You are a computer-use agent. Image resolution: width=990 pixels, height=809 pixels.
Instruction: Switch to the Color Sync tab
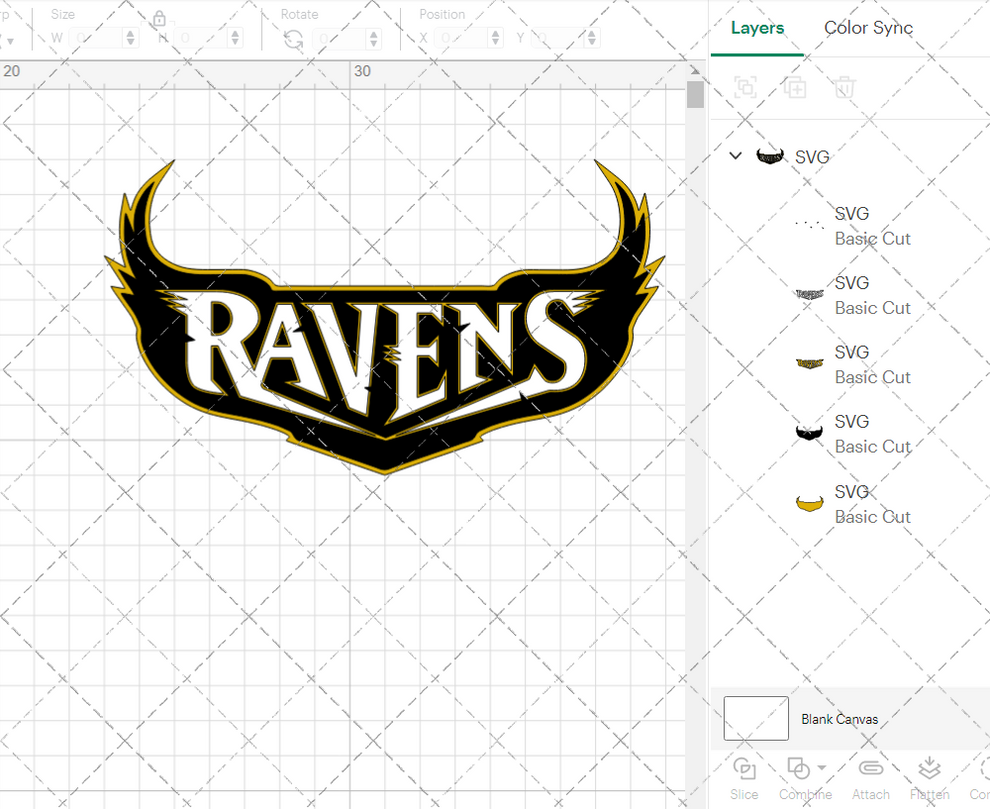pos(868,28)
